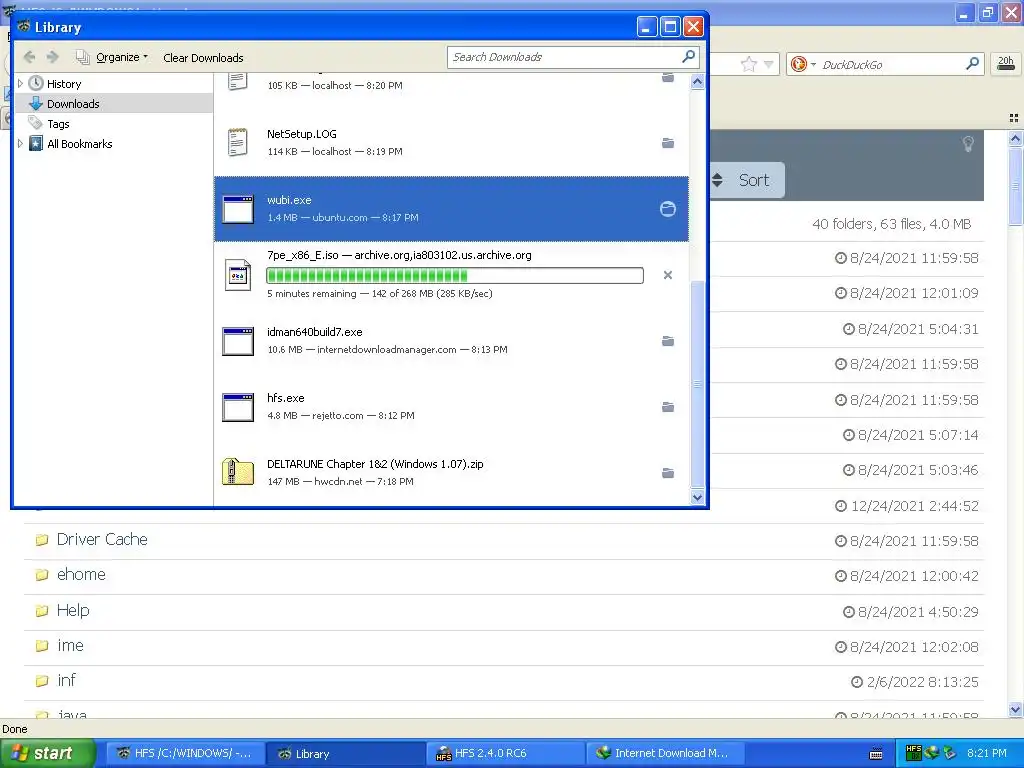Open the Windows start menu
The width and height of the screenshot is (1024, 768).
pyautogui.click(x=47, y=753)
